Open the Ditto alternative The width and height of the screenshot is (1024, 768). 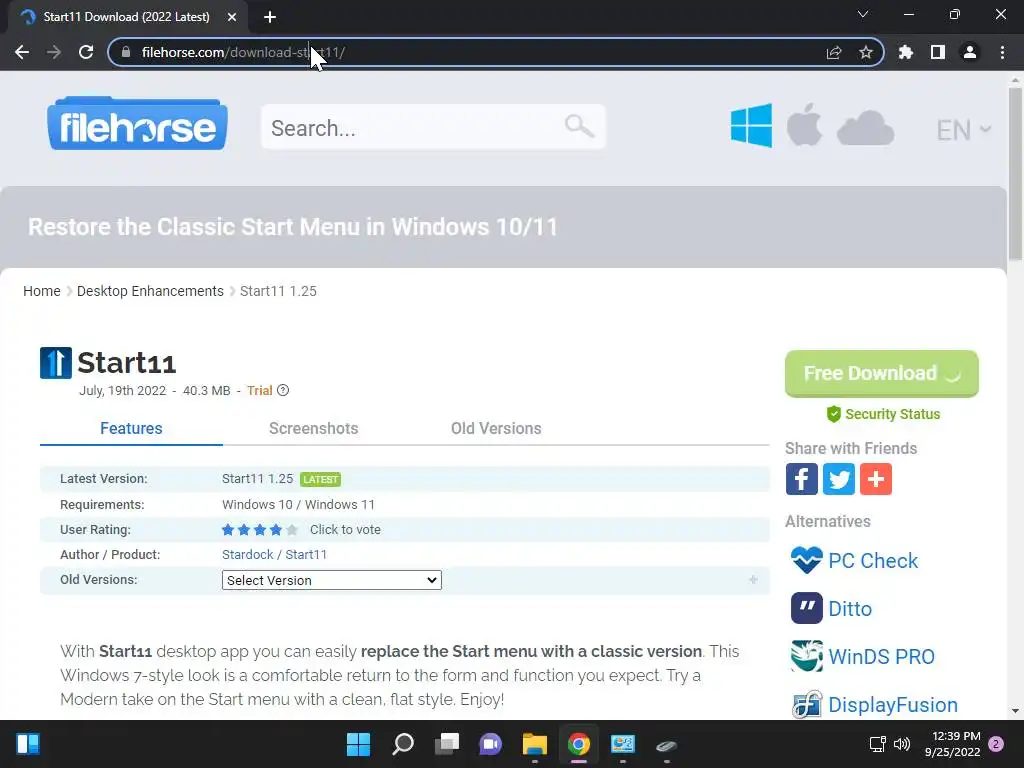click(831, 609)
